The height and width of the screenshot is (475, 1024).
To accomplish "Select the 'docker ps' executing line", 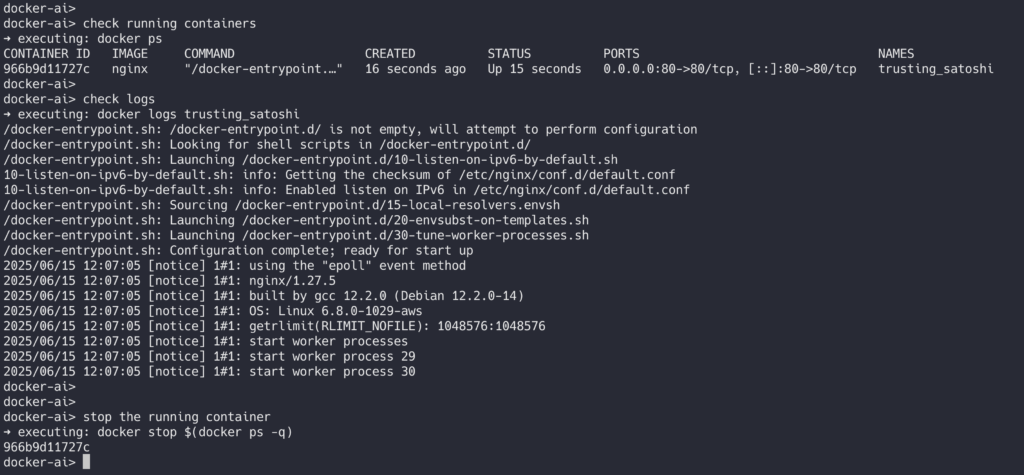I will click(x=83, y=39).
